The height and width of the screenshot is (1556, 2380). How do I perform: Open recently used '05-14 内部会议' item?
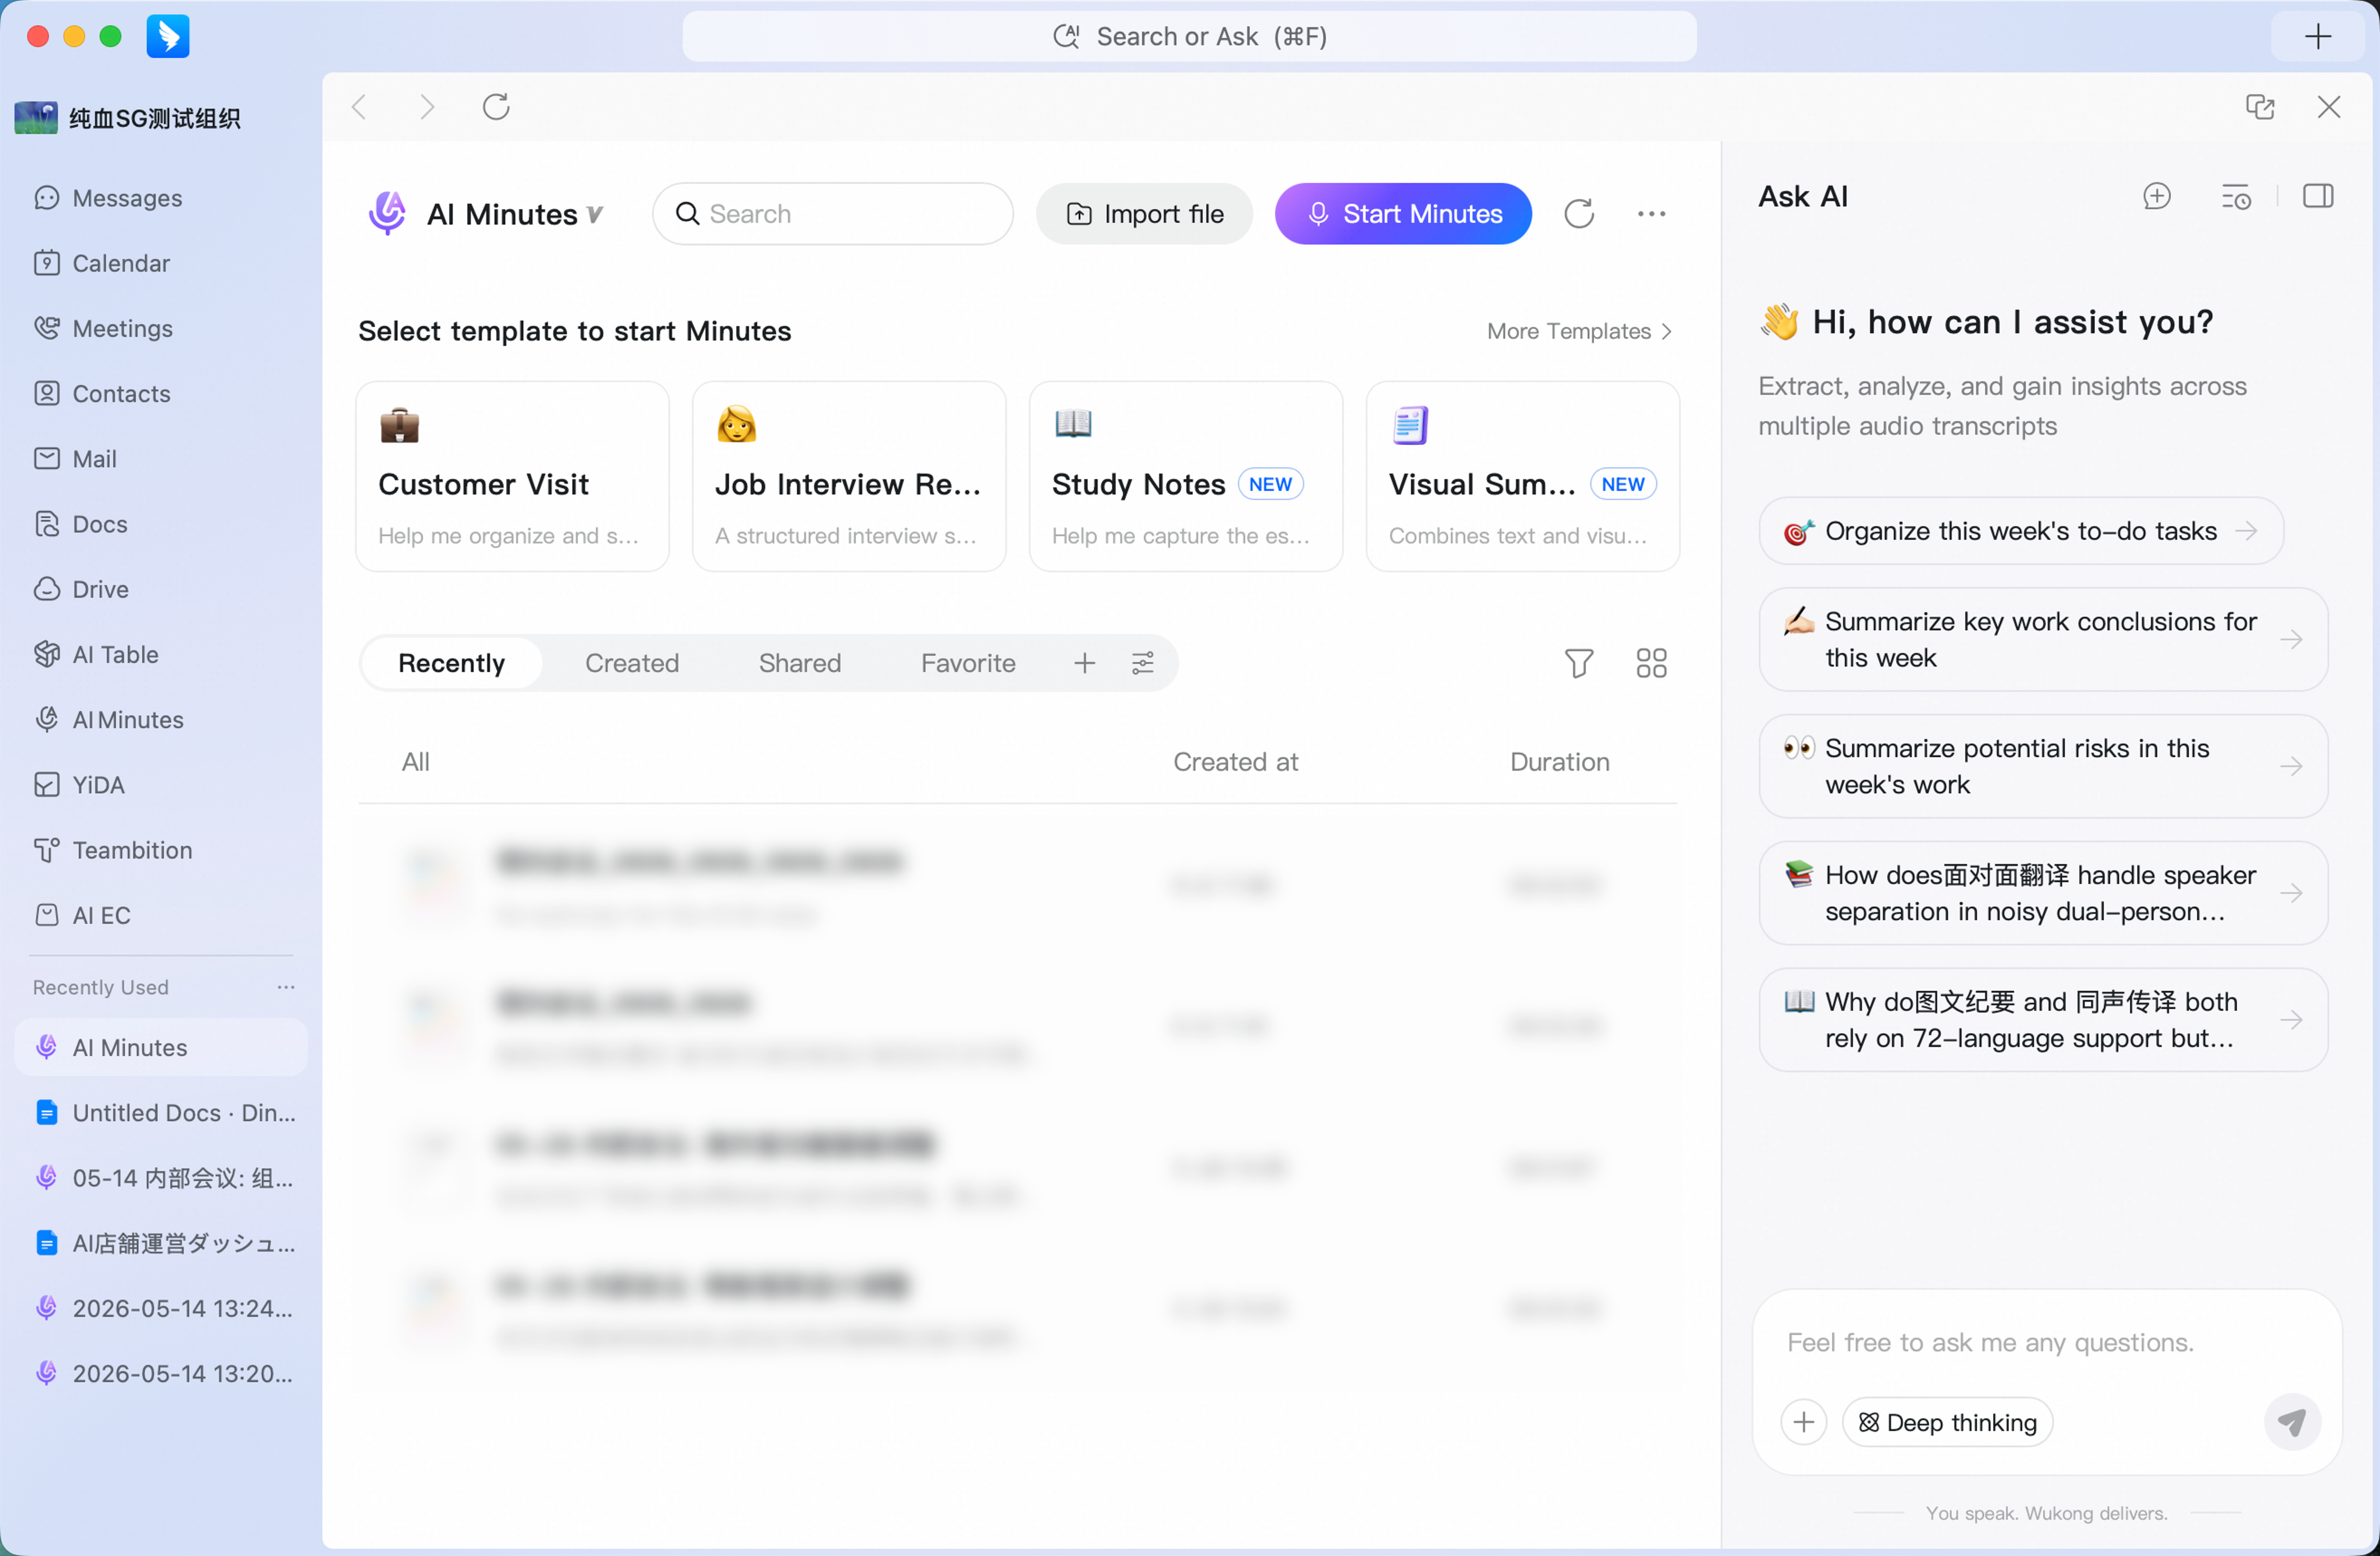(x=161, y=1178)
